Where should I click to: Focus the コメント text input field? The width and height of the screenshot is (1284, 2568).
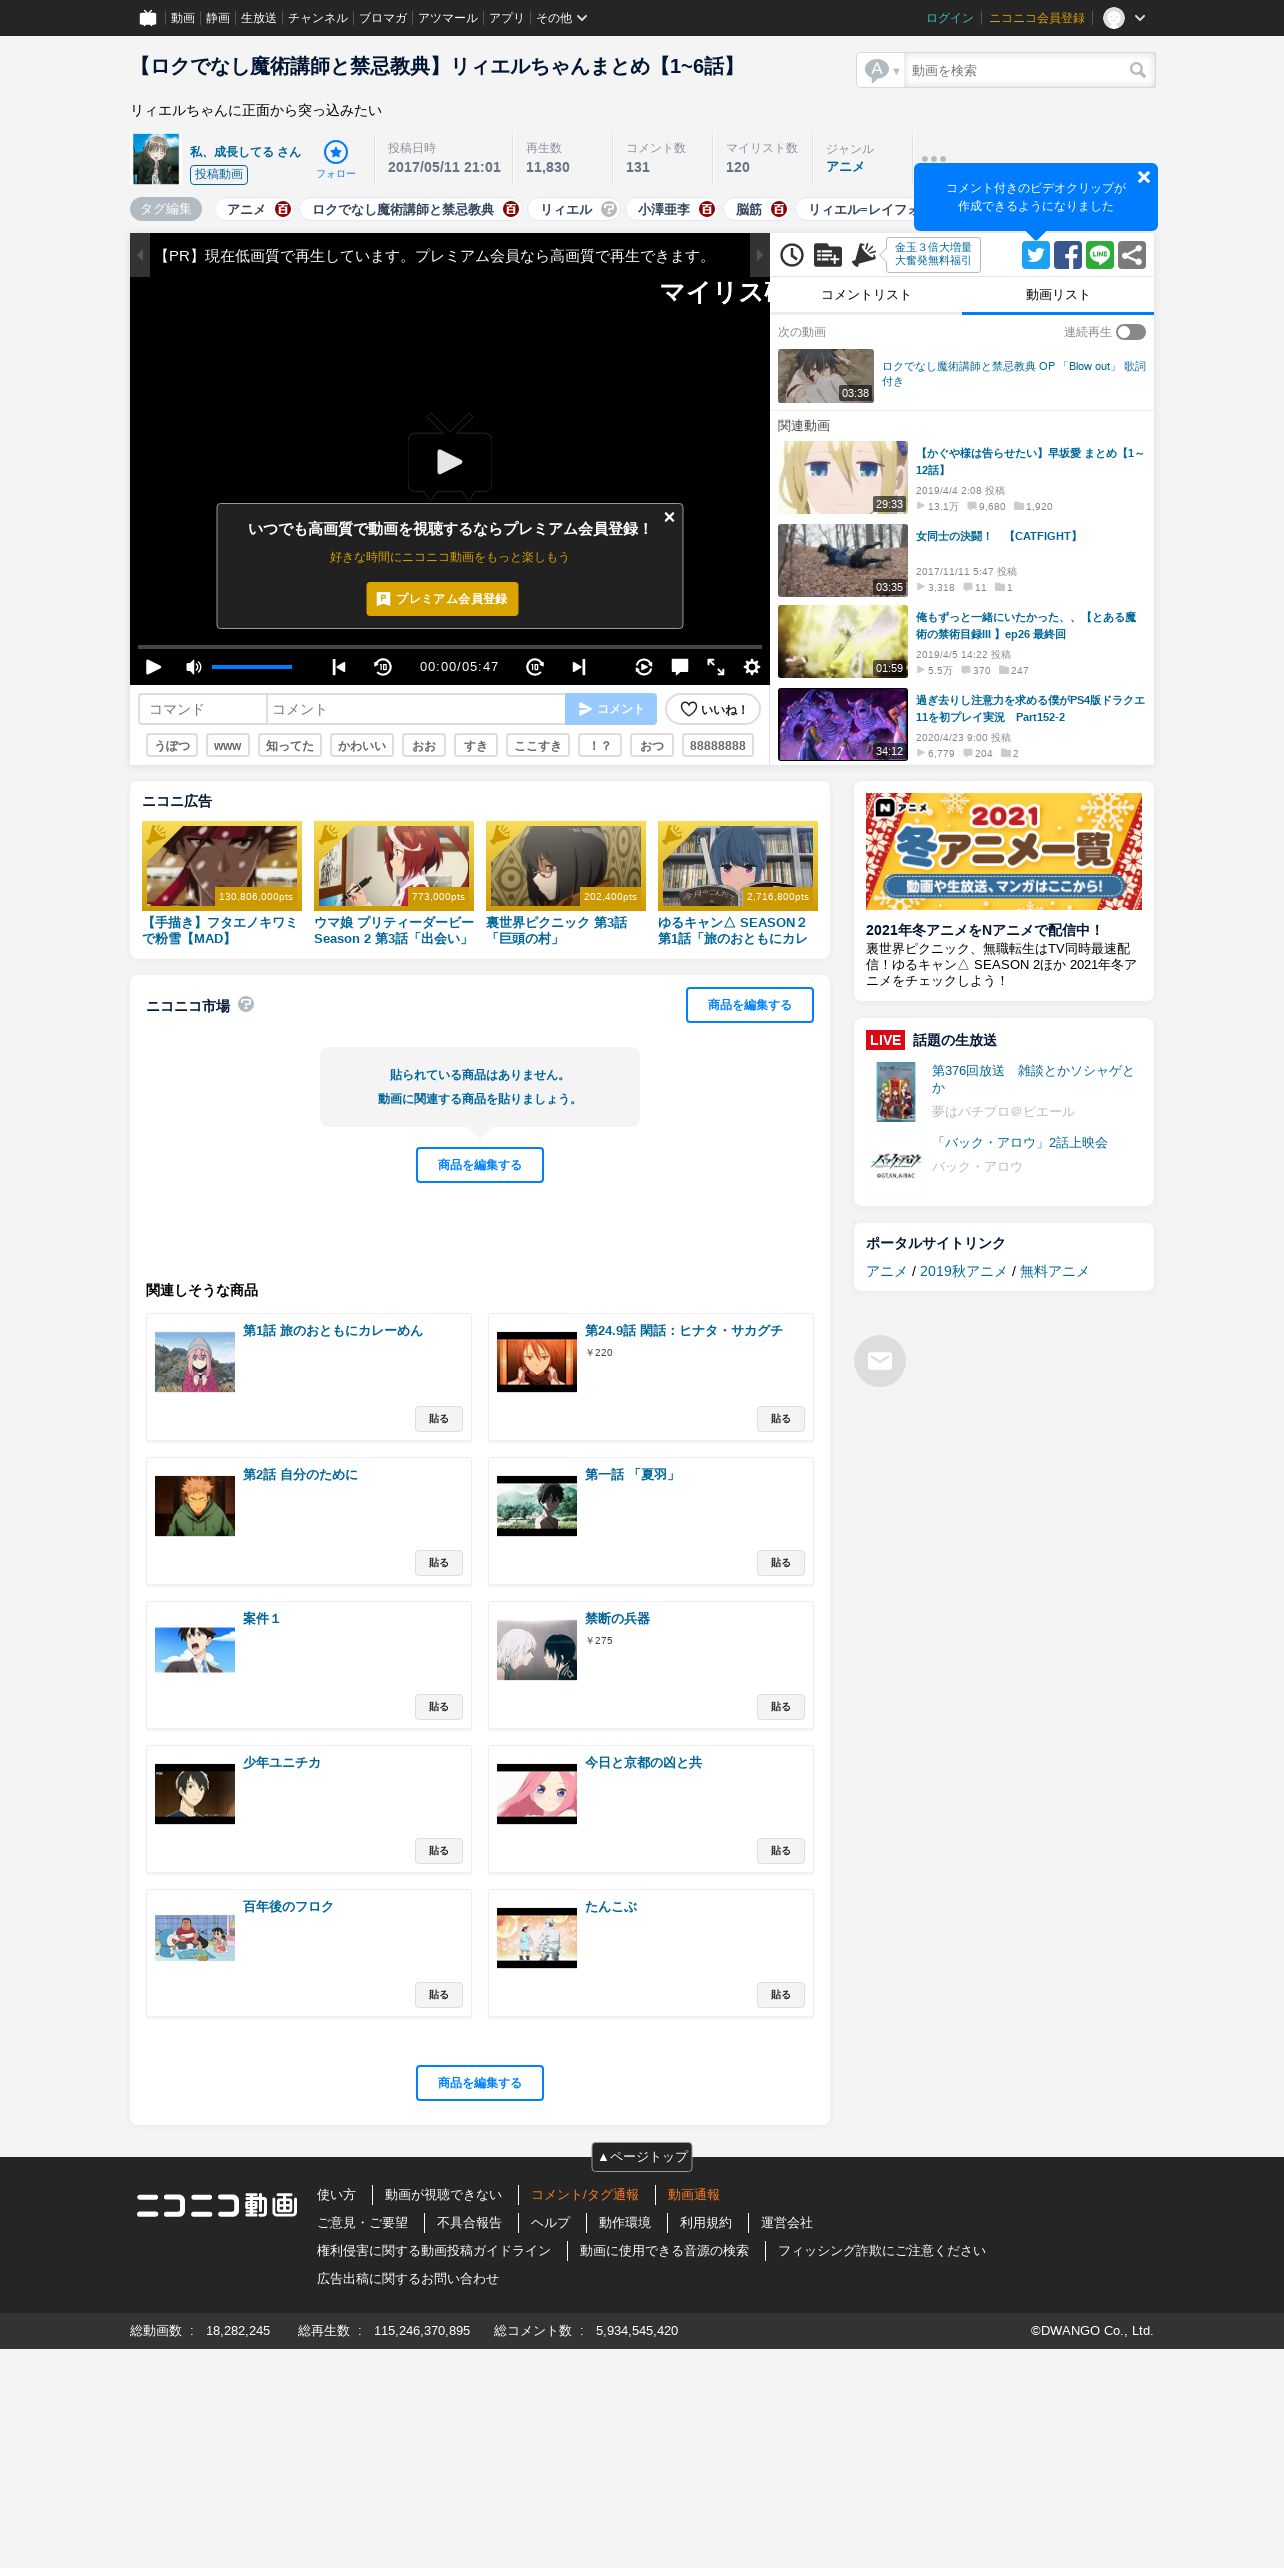click(416, 709)
